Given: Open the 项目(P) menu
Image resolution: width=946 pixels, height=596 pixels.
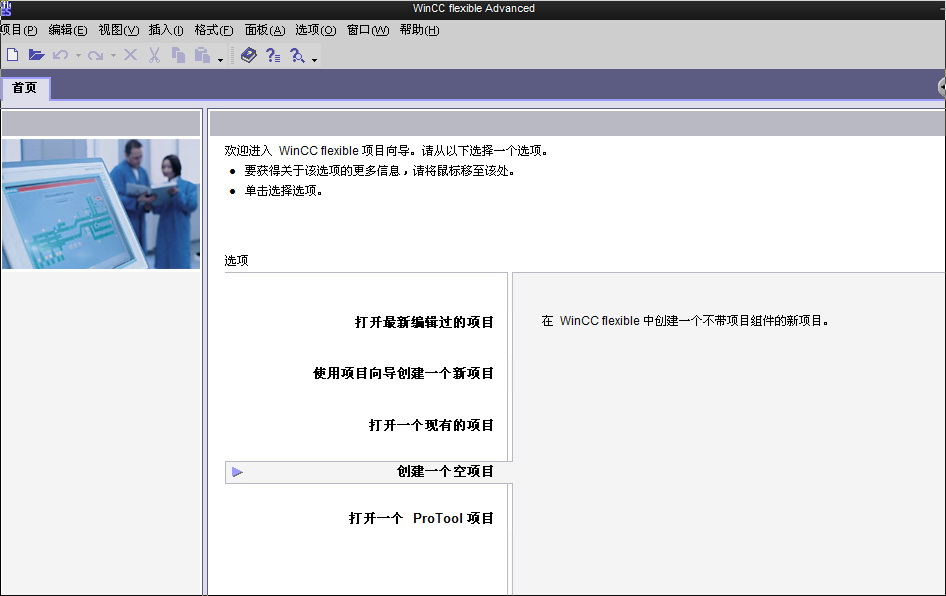Looking at the screenshot, I should click(18, 30).
